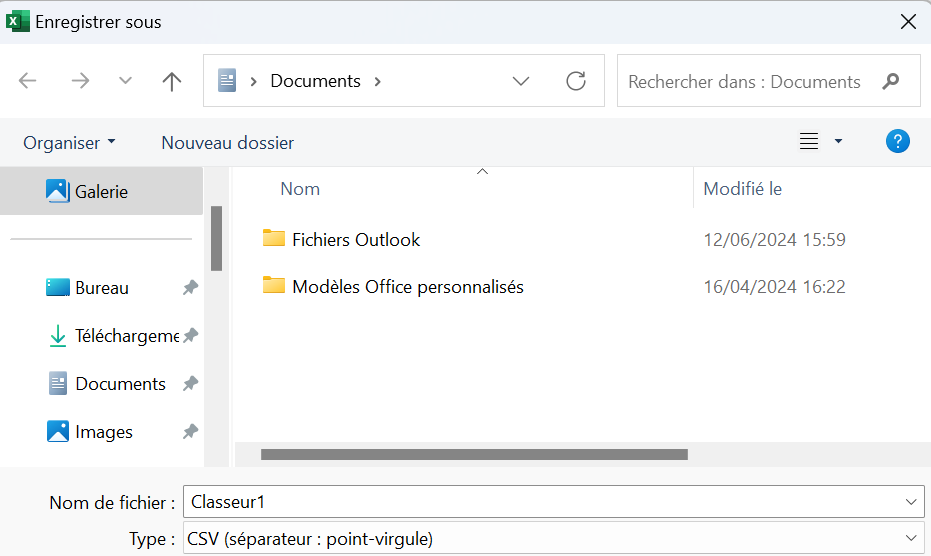Open the blue help icon

click(x=898, y=142)
